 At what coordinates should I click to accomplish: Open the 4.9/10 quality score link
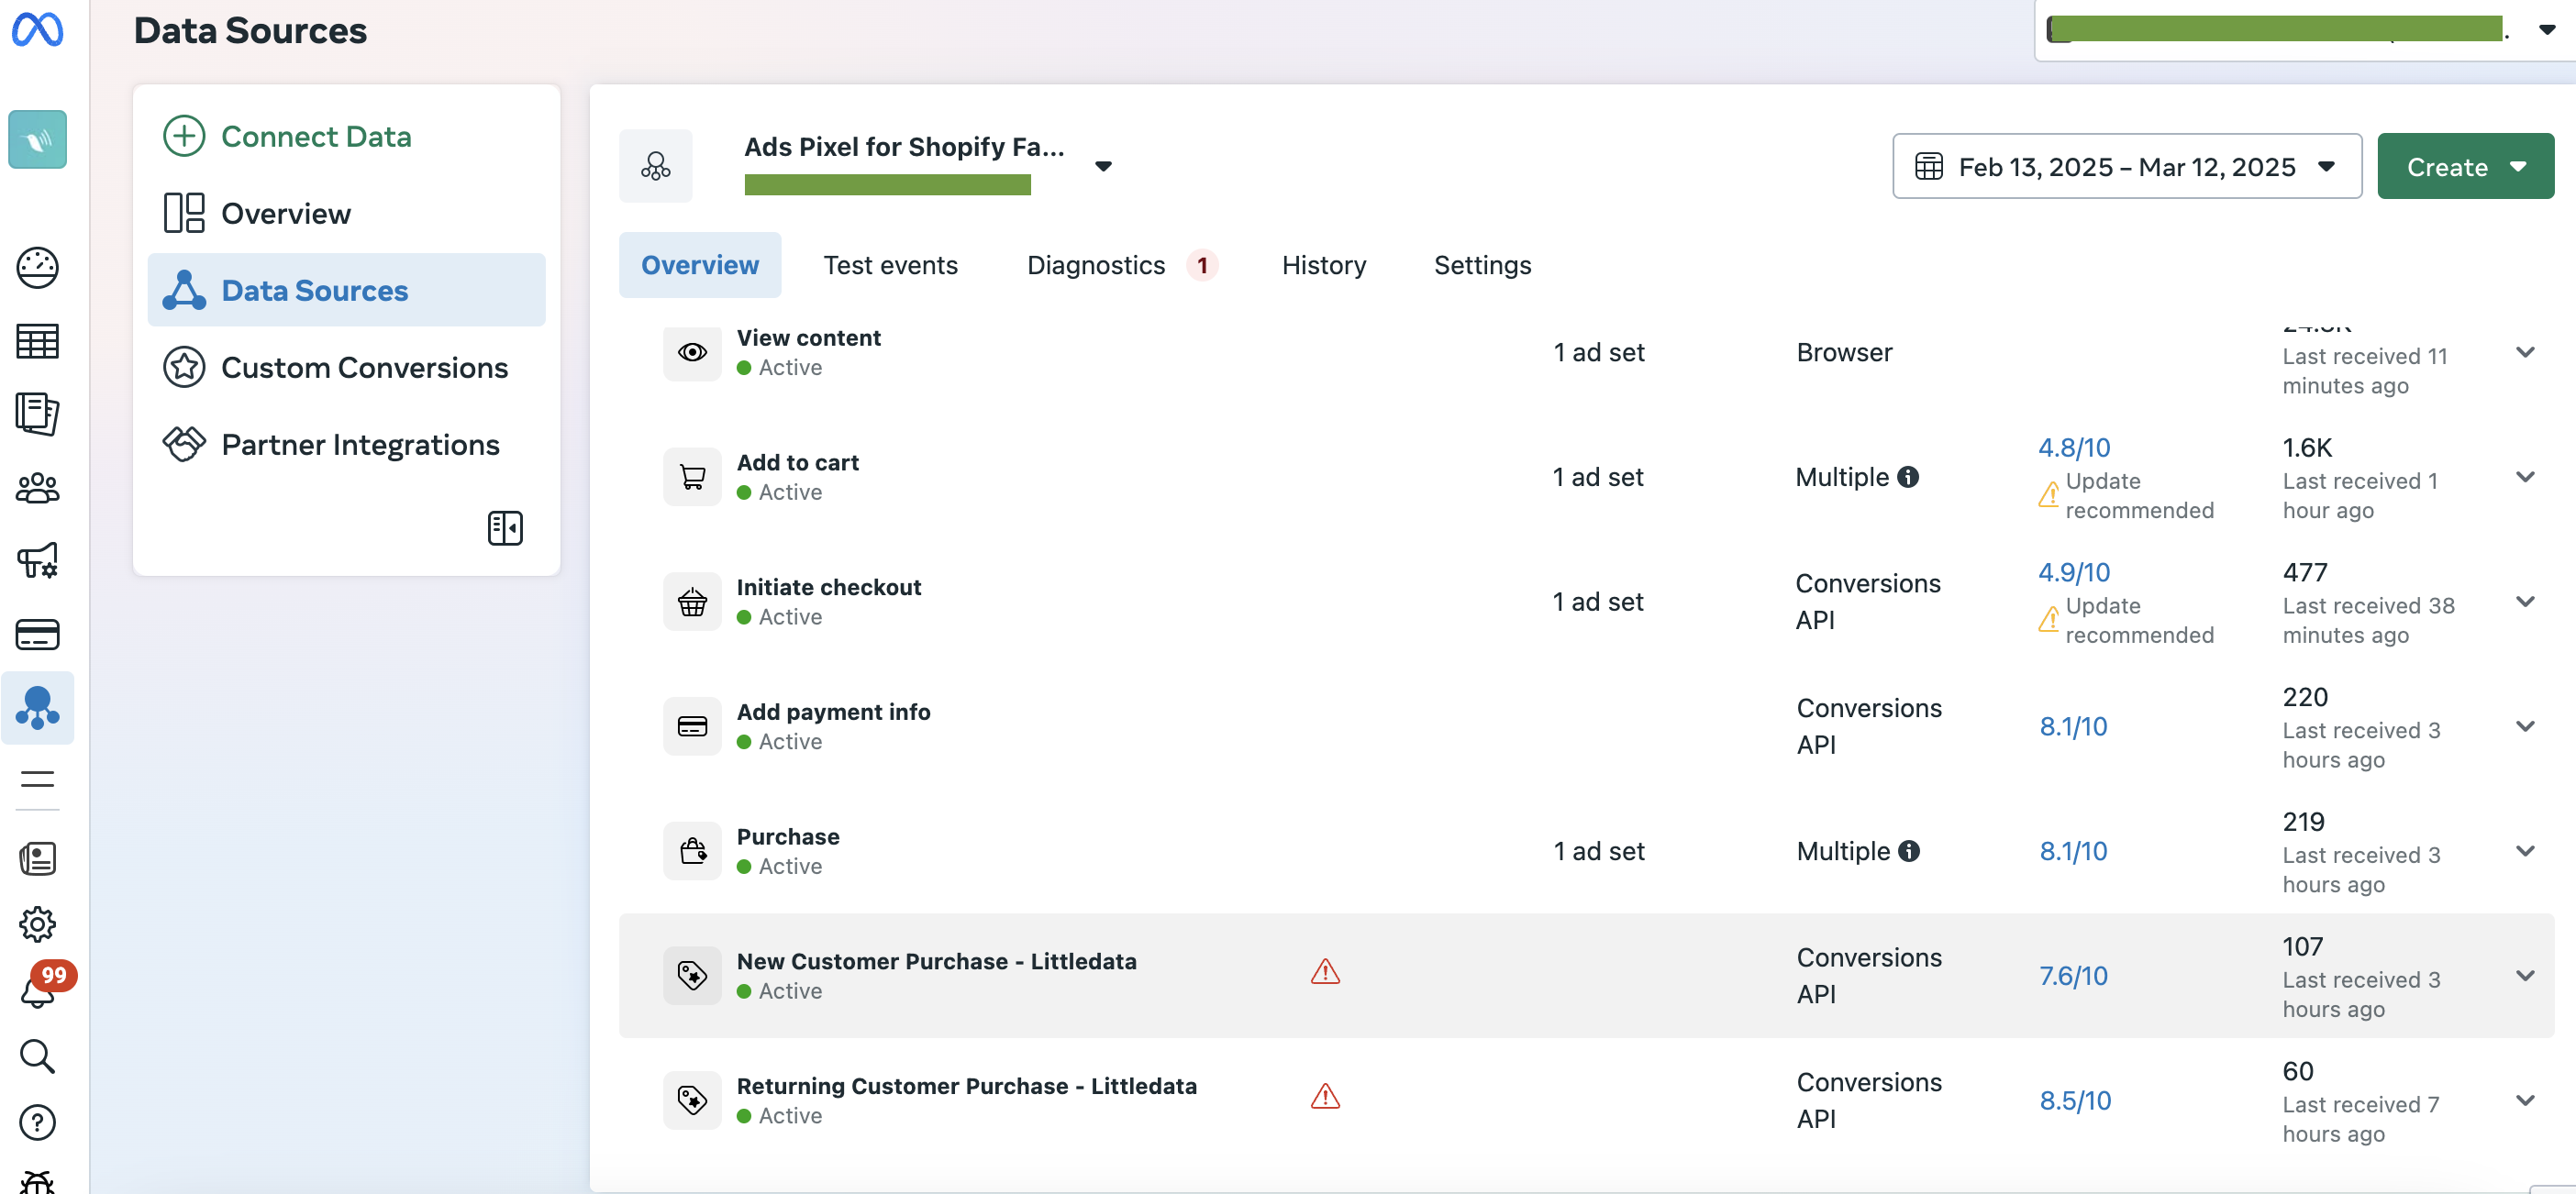pos(2074,573)
